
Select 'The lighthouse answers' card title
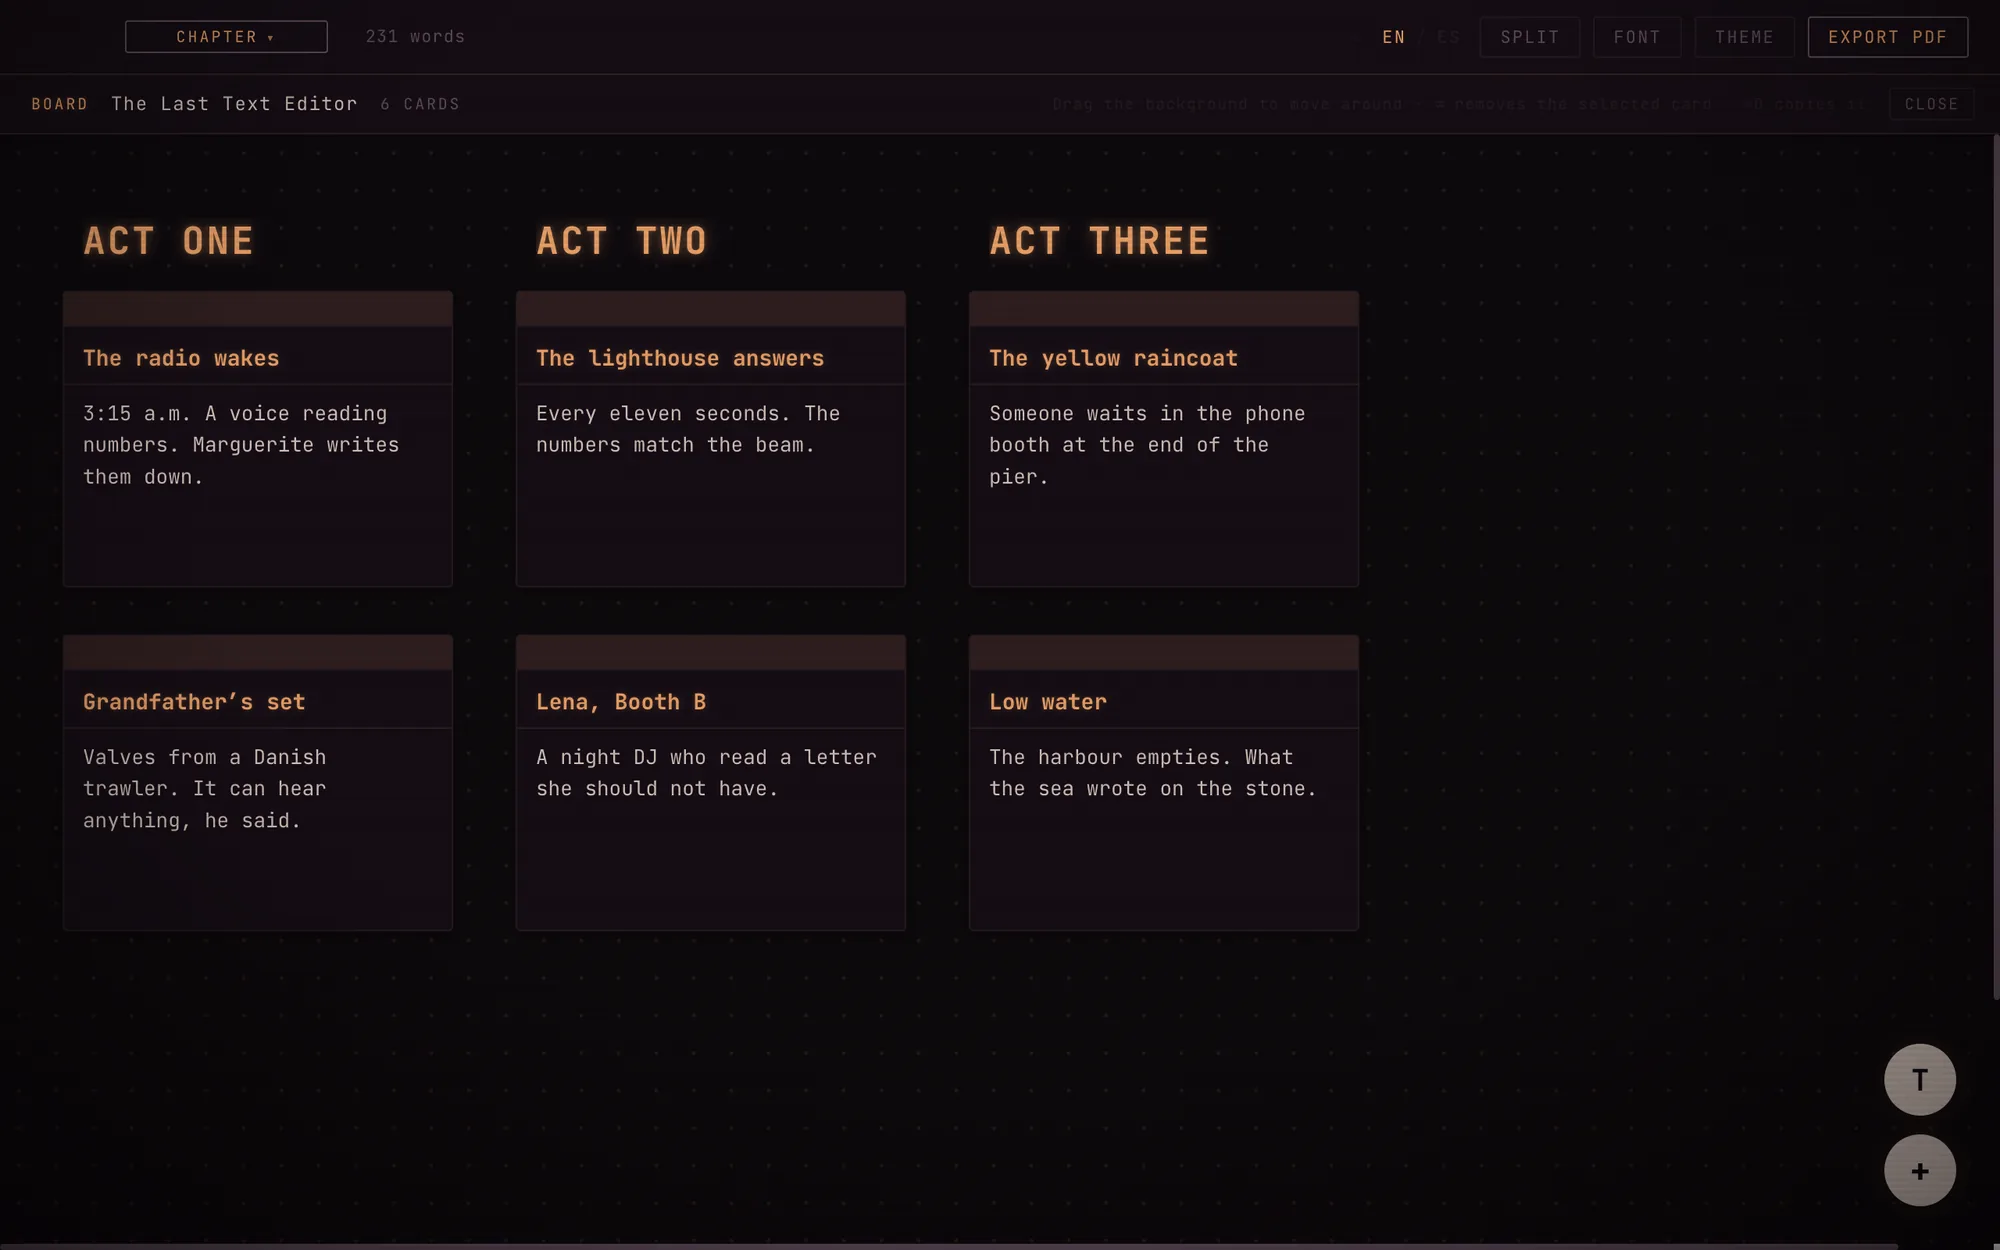[x=680, y=358]
